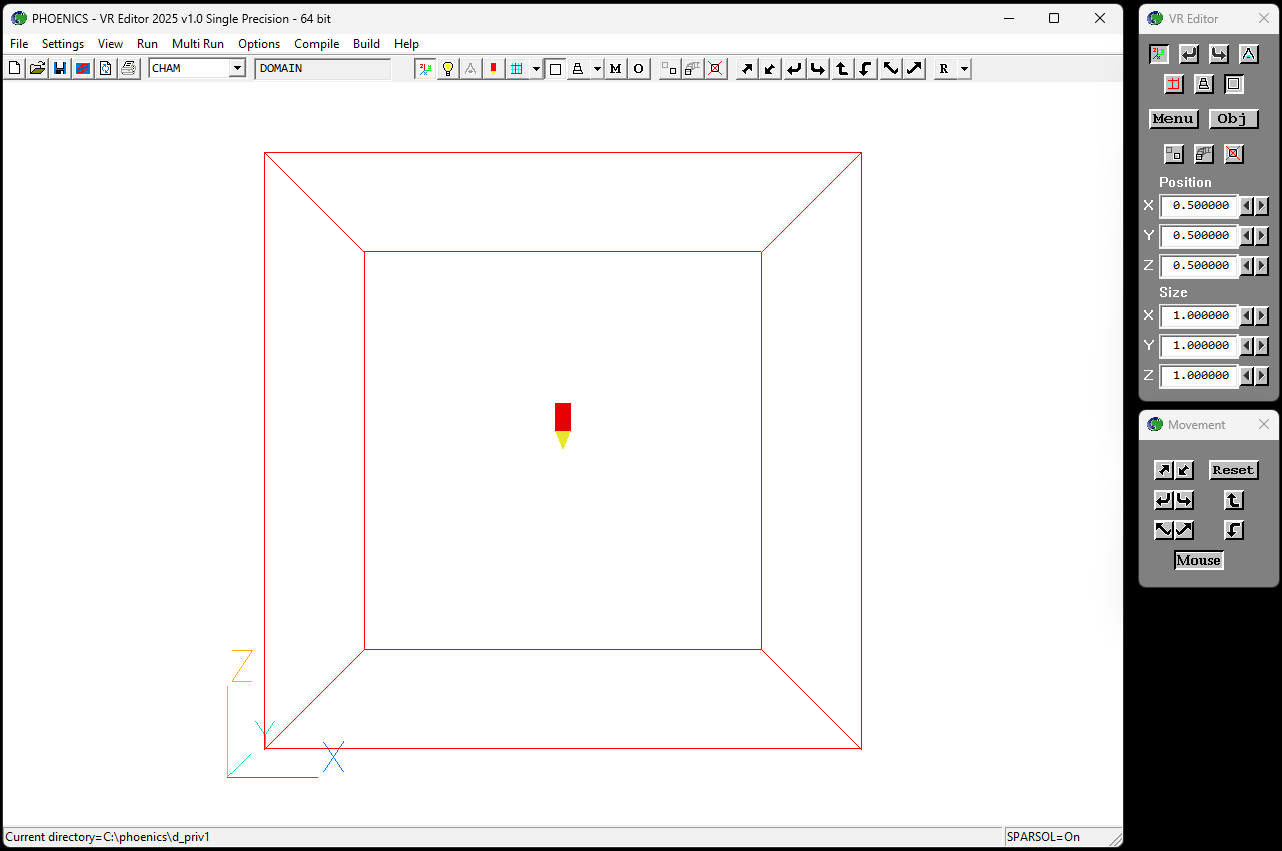Select the wireframe view icon
Viewport: 1282px width, 851px height.
556,68
